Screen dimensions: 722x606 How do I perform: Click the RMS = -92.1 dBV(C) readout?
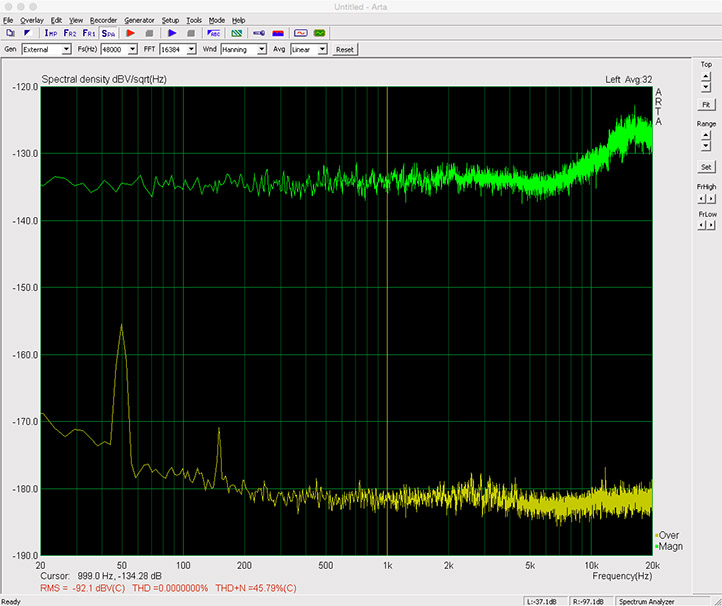(82, 588)
